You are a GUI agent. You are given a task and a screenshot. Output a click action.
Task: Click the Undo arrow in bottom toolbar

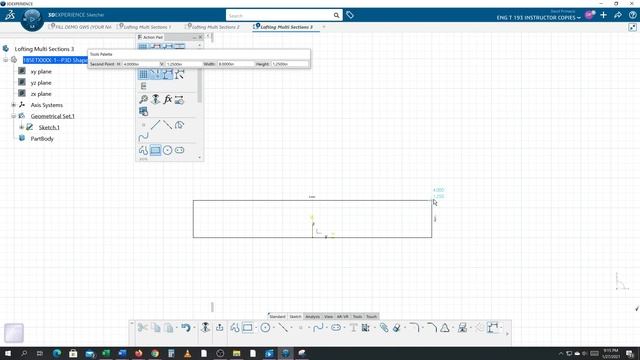click(x=186, y=327)
